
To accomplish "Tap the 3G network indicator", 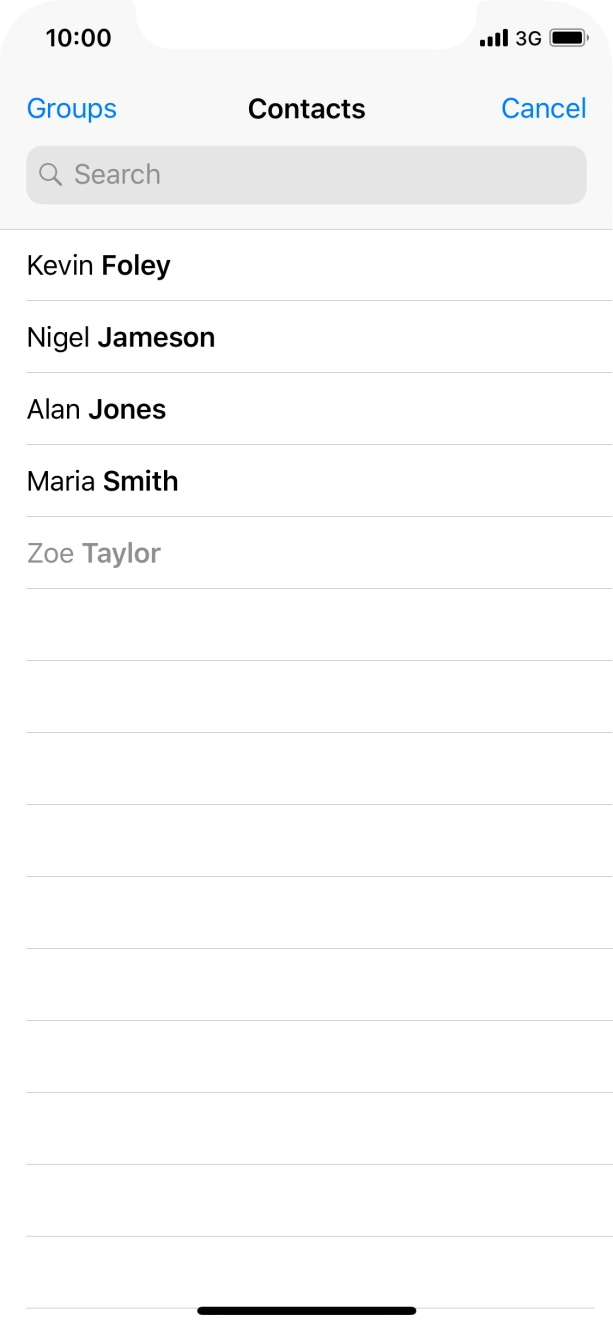I will pos(528,39).
